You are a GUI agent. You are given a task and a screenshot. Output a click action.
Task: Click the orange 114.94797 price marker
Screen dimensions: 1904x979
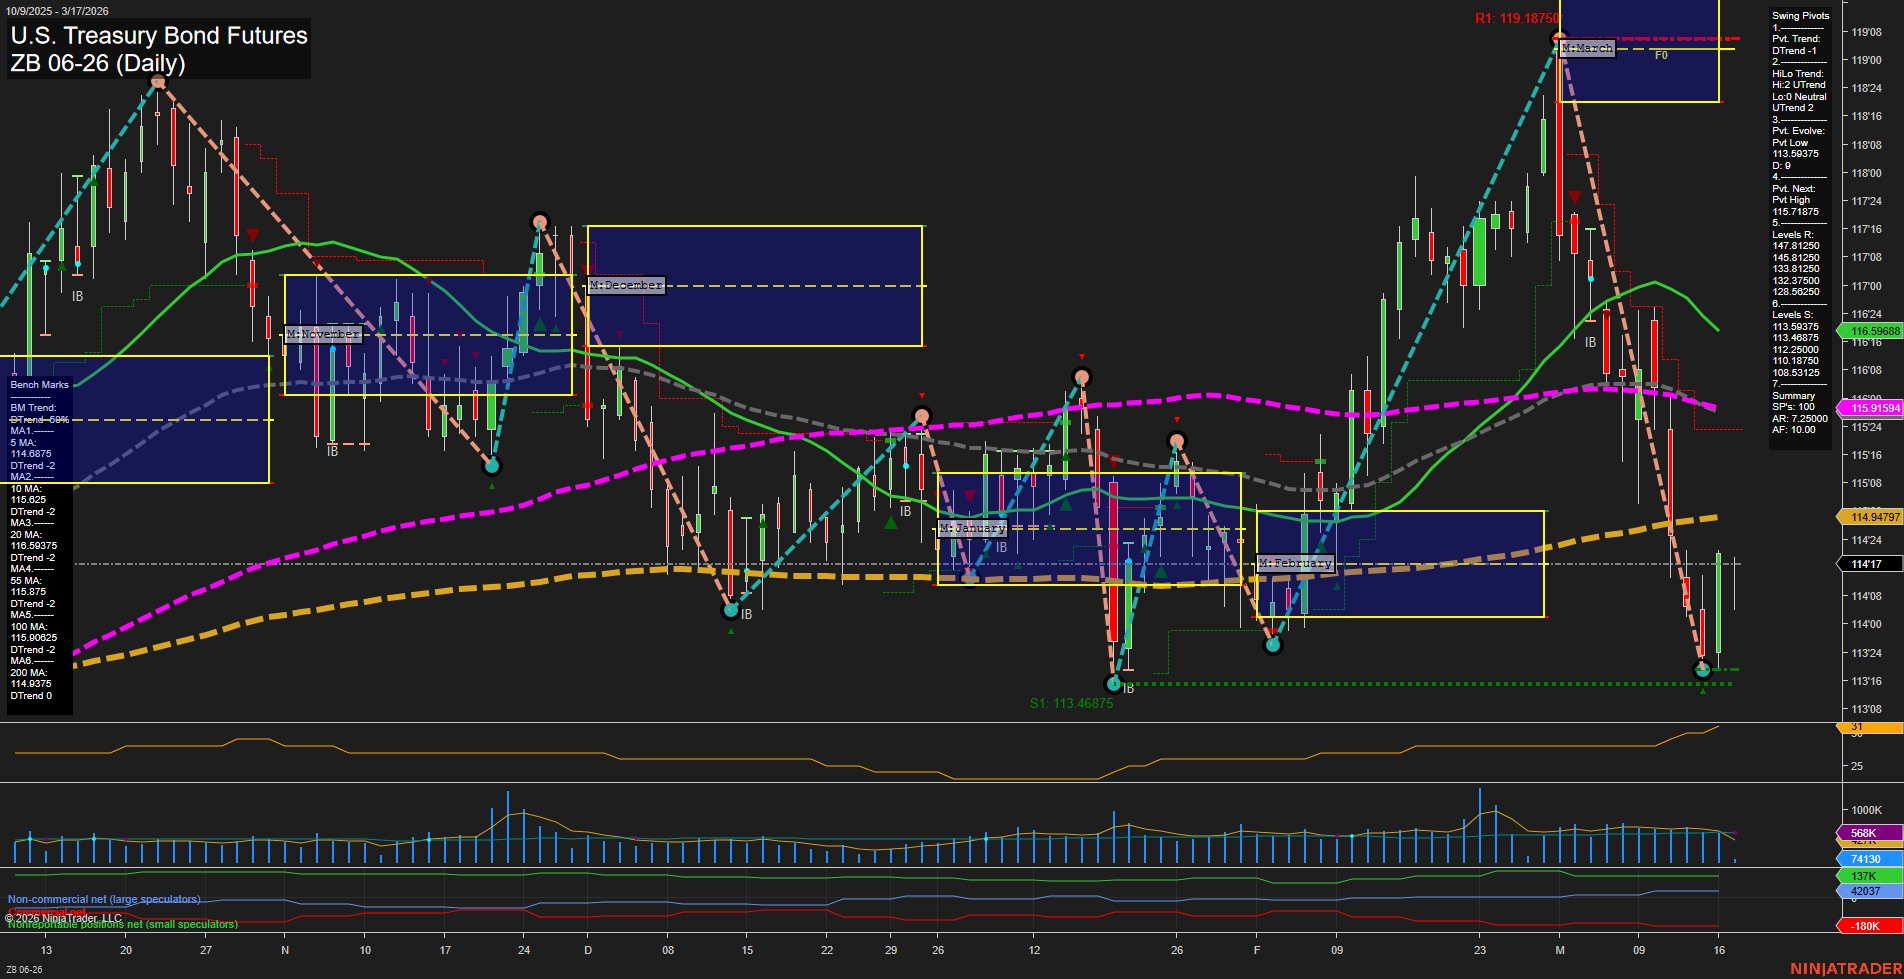(1869, 517)
